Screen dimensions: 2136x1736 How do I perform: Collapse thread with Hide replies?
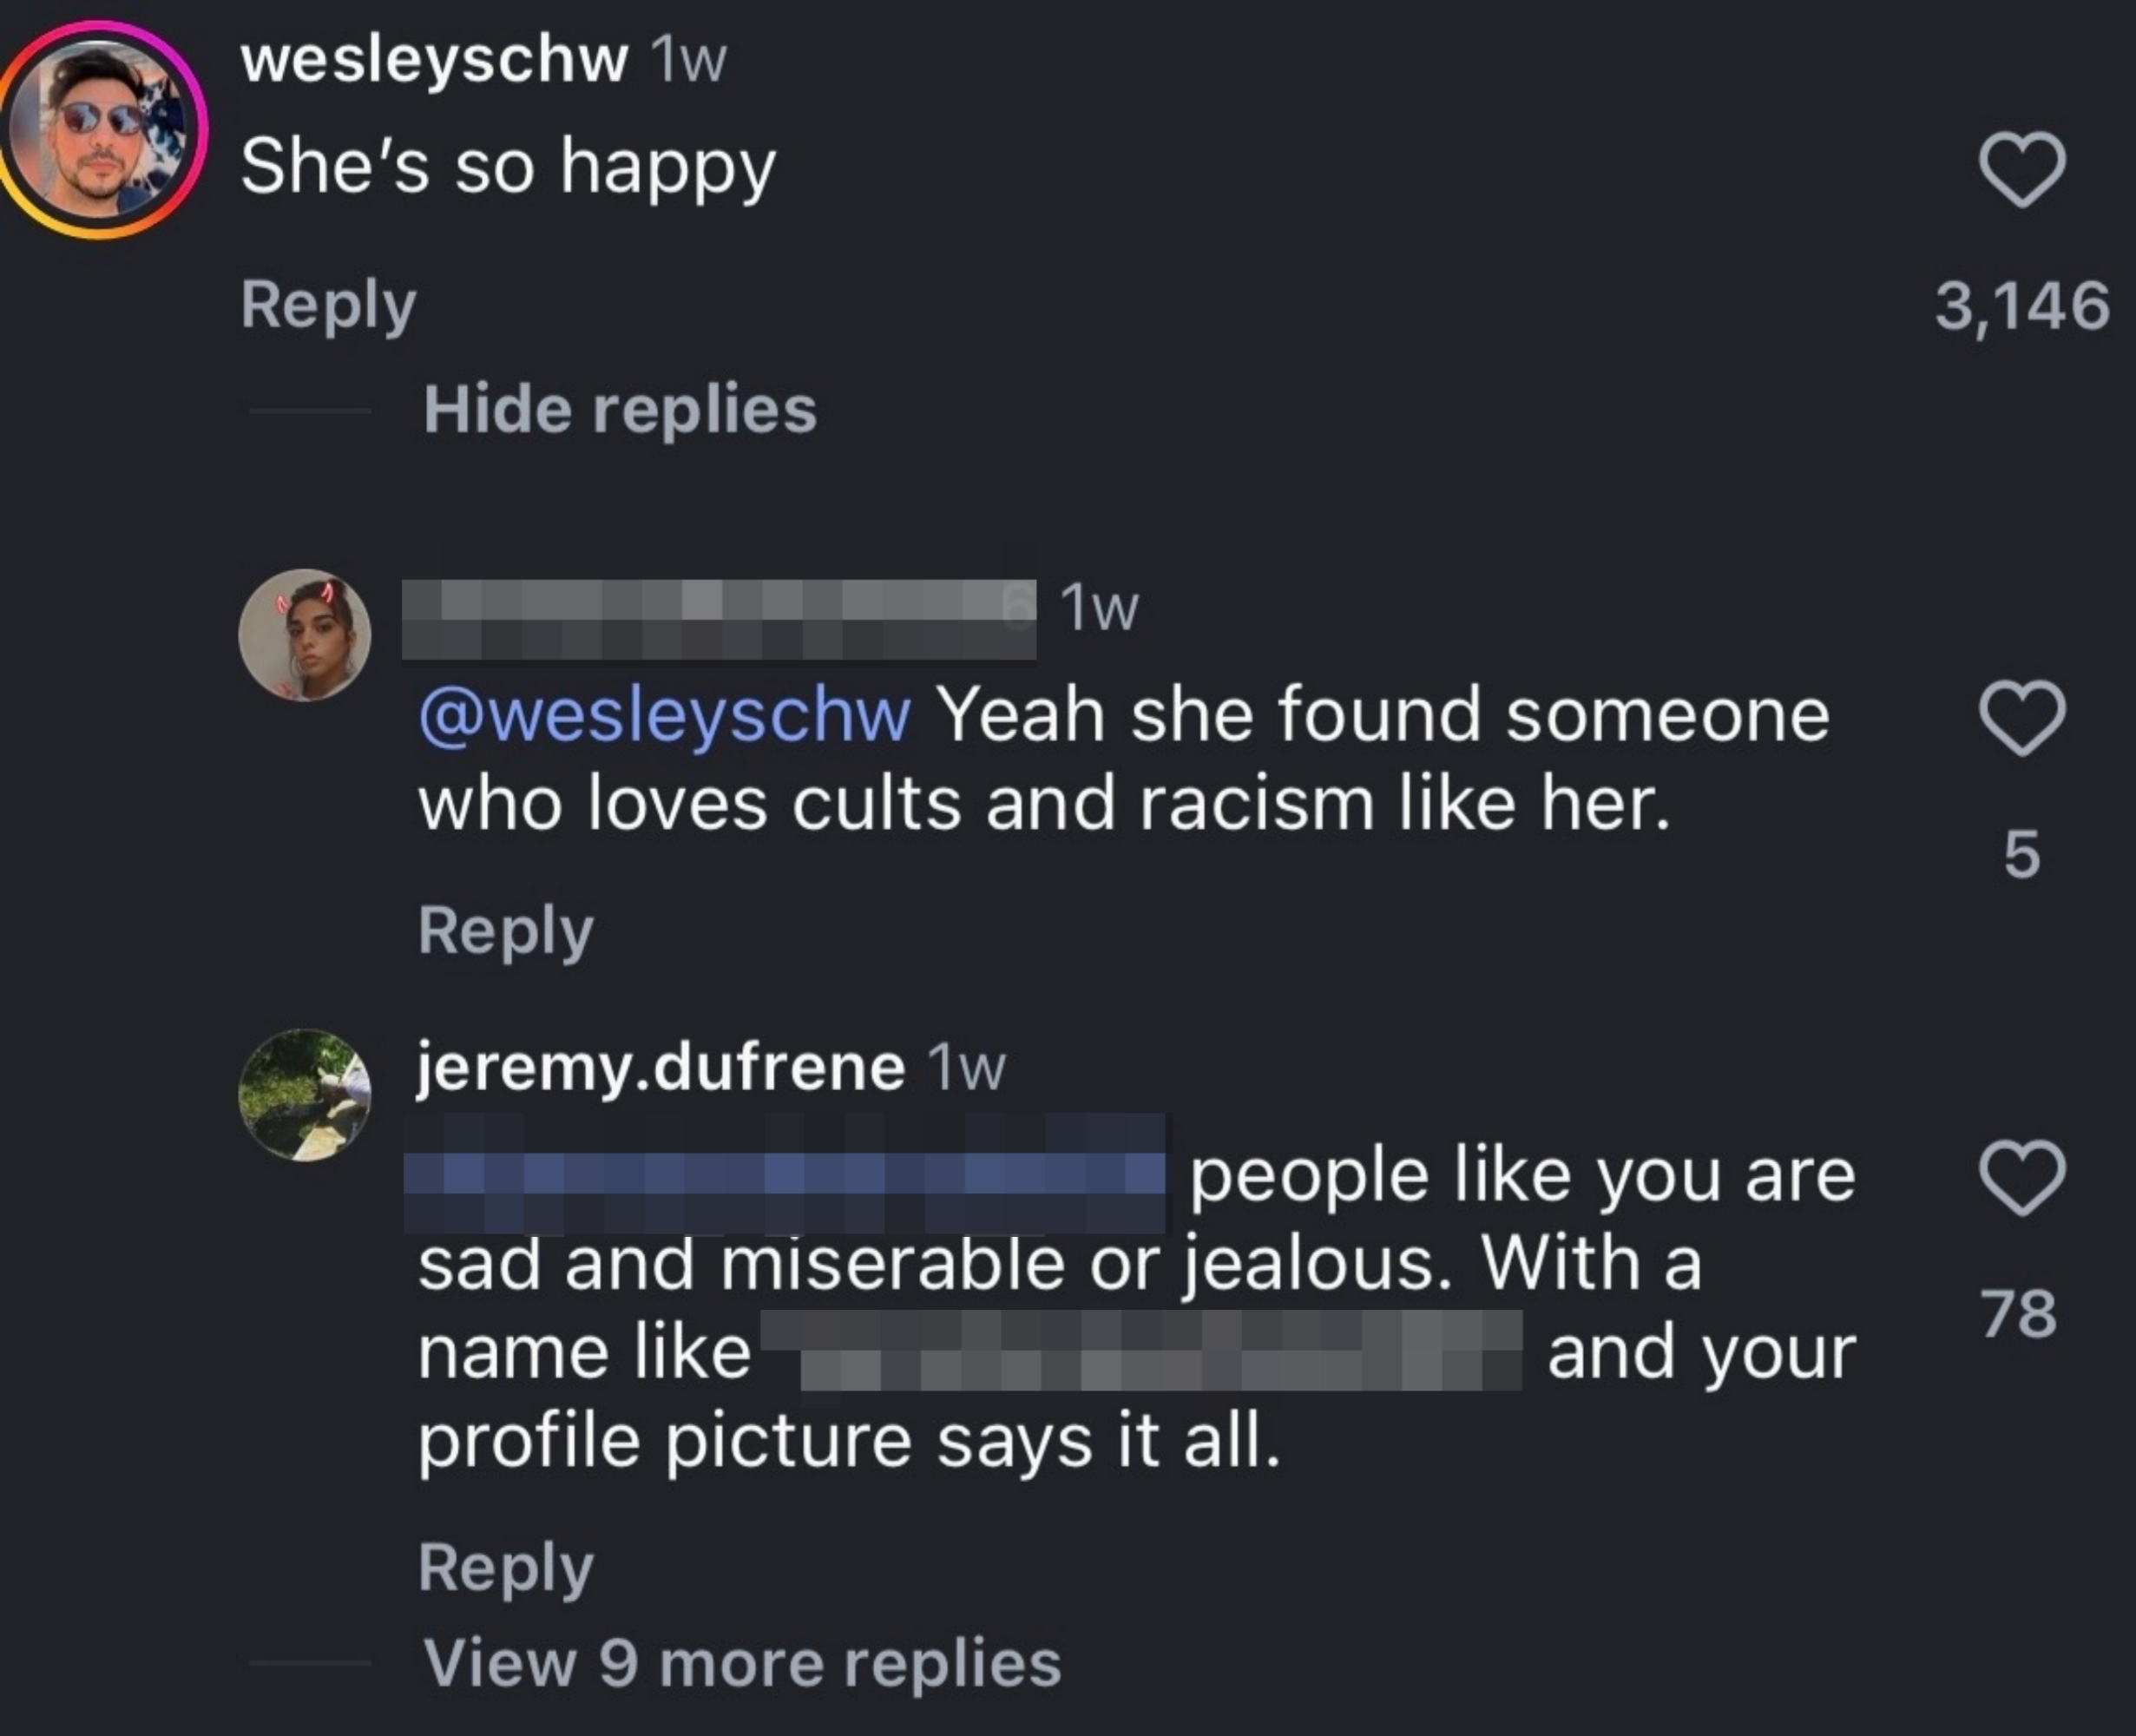(x=620, y=410)
